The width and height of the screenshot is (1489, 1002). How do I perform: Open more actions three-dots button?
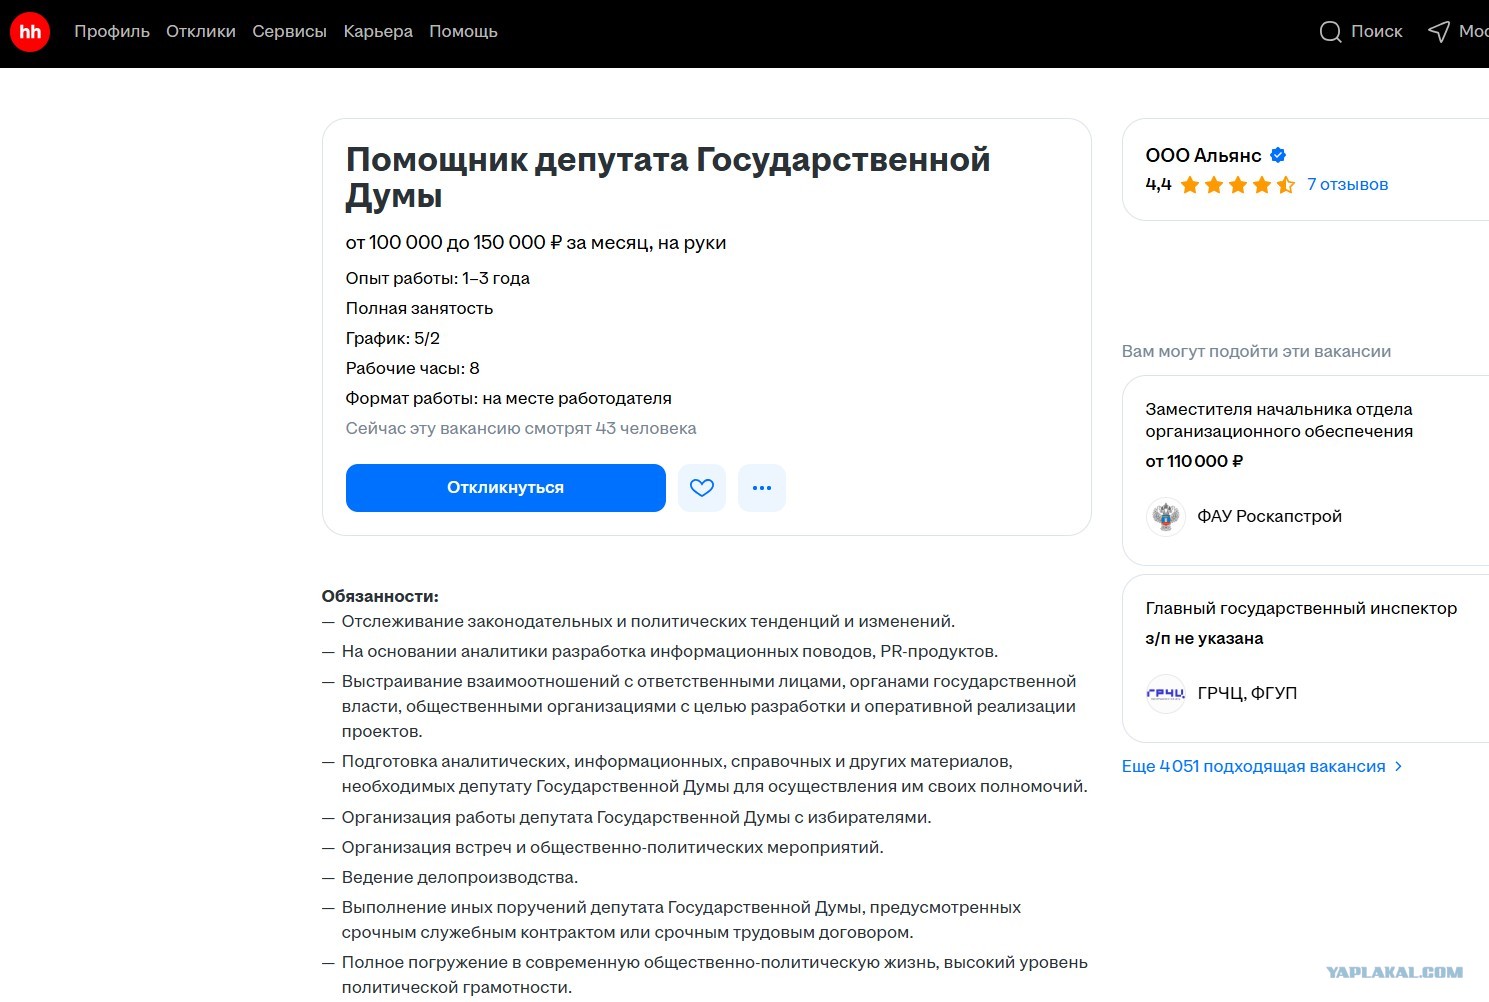coord(762,488)
